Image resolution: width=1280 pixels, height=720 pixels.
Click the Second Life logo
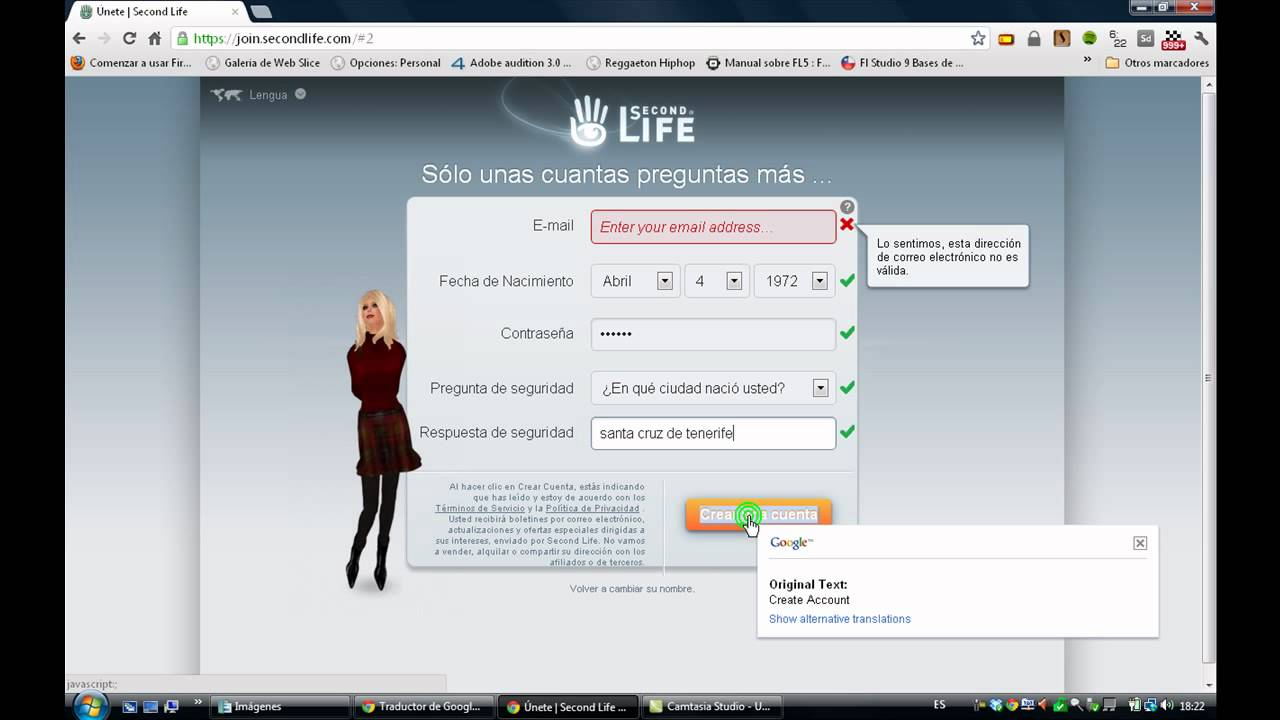[632, 120]
